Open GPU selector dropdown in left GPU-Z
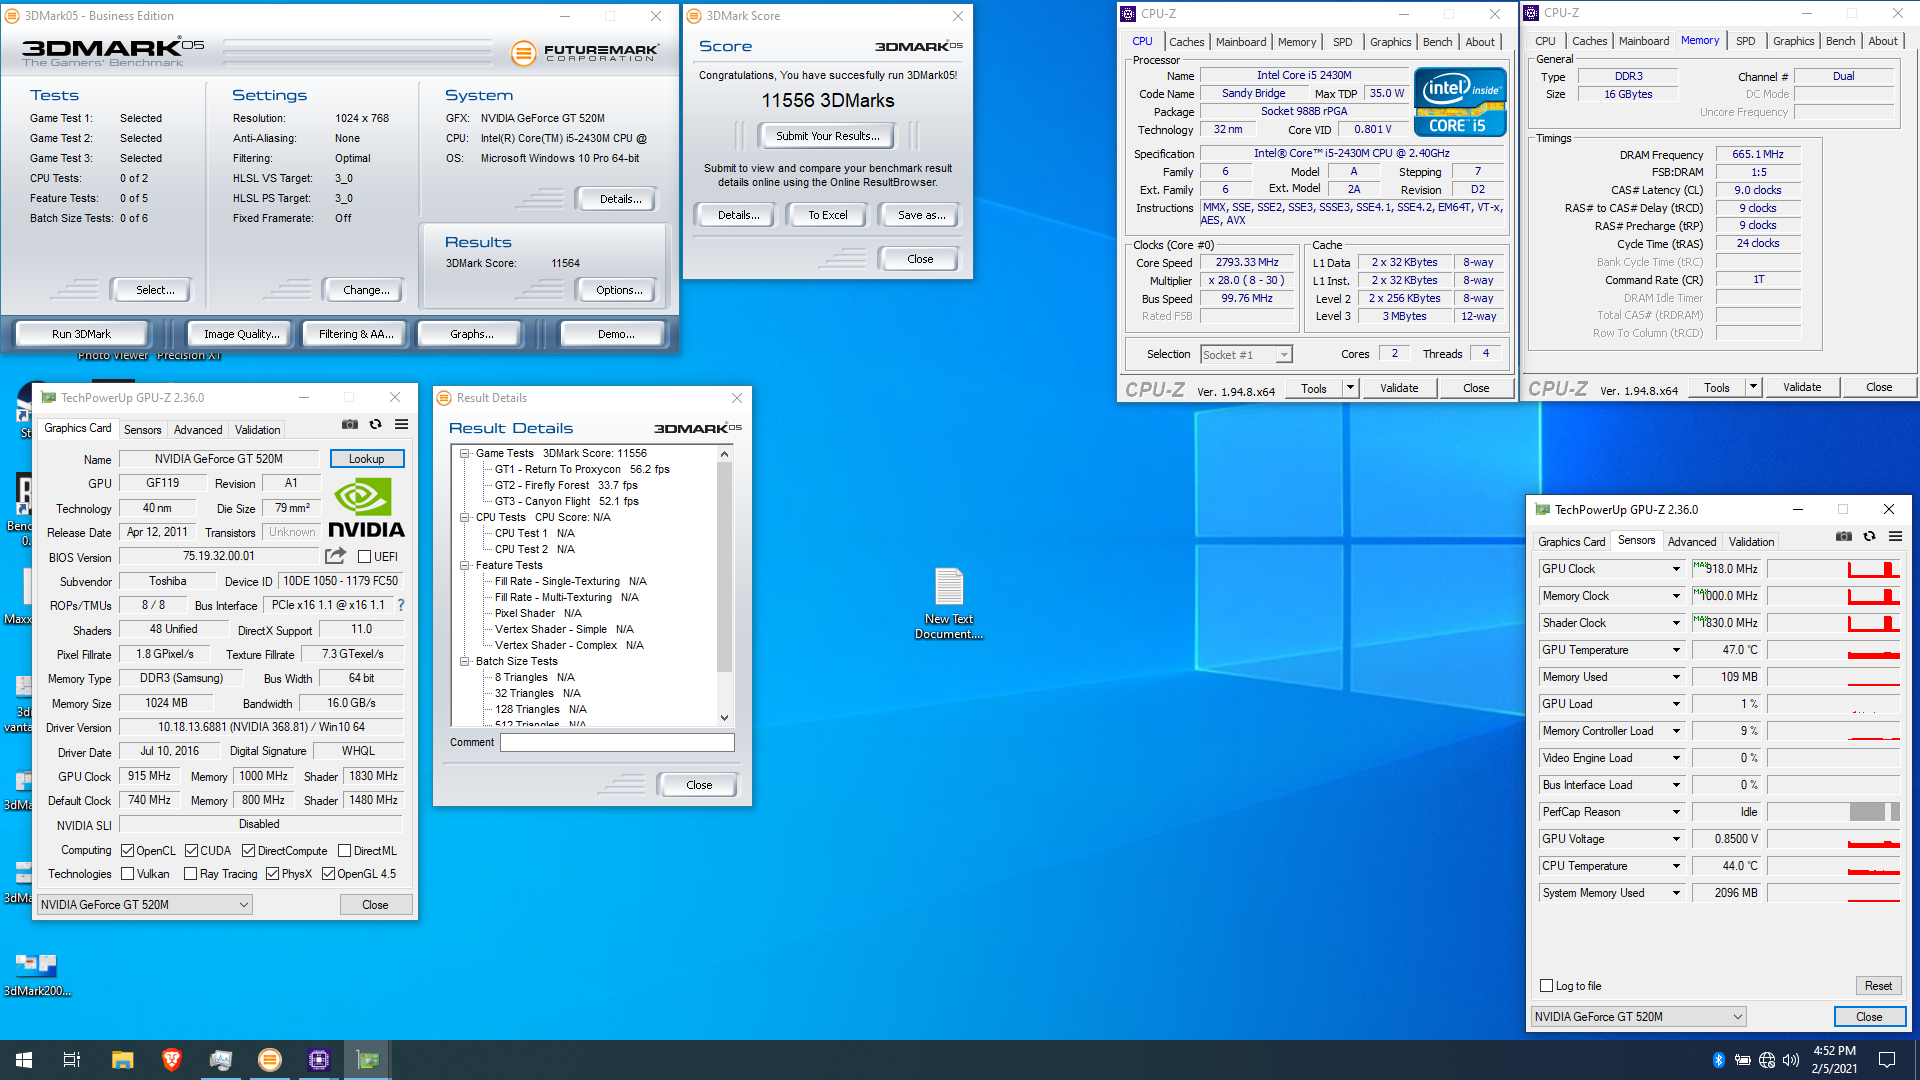Screen dimensions: 1920x1080 tap(144, 905)
